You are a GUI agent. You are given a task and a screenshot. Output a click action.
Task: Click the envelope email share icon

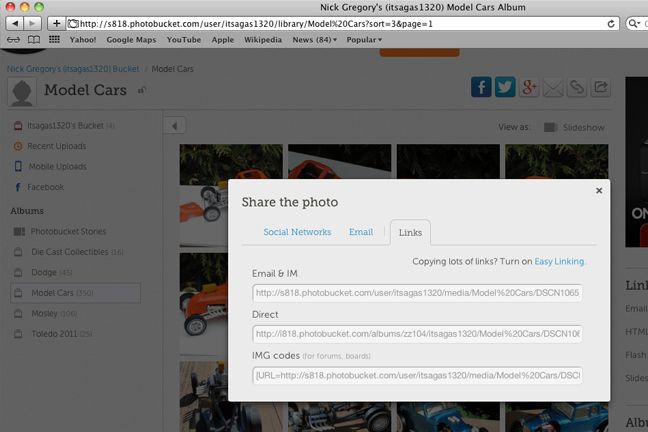coord(554,88)
